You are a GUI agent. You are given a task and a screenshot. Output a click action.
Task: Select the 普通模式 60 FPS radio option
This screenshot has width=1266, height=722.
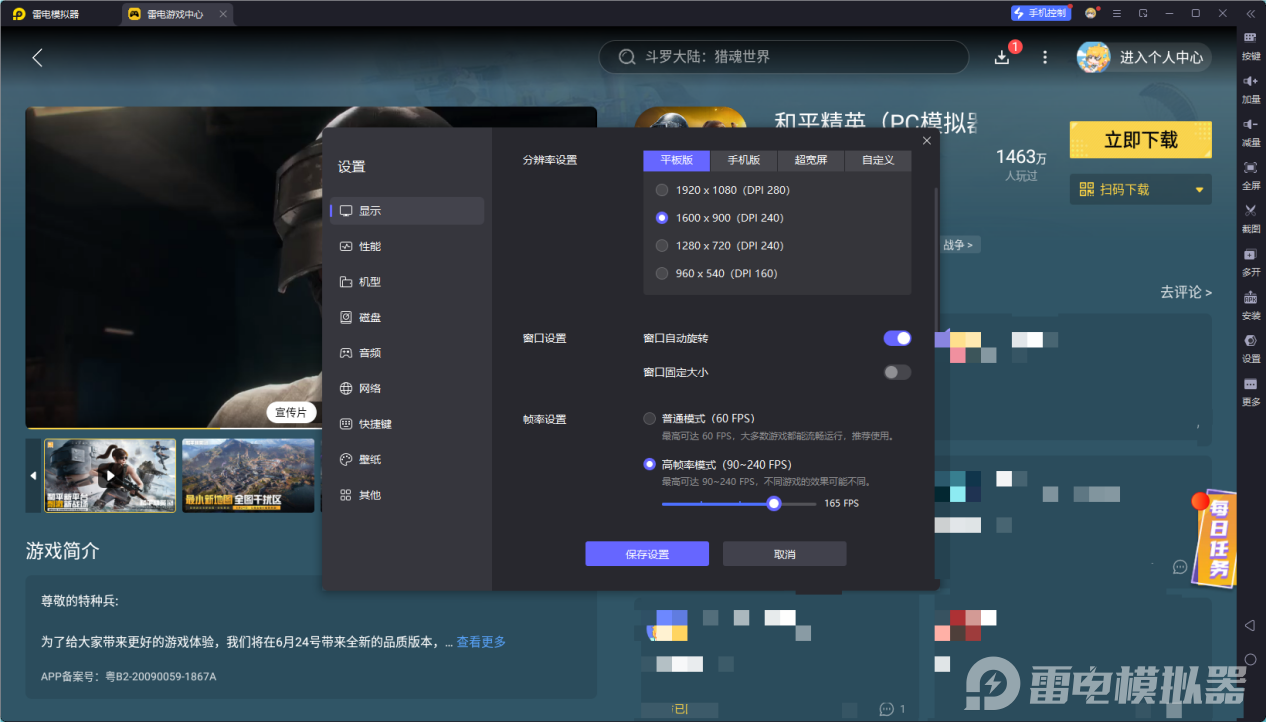pyautogui.click(x=648, y=419)
